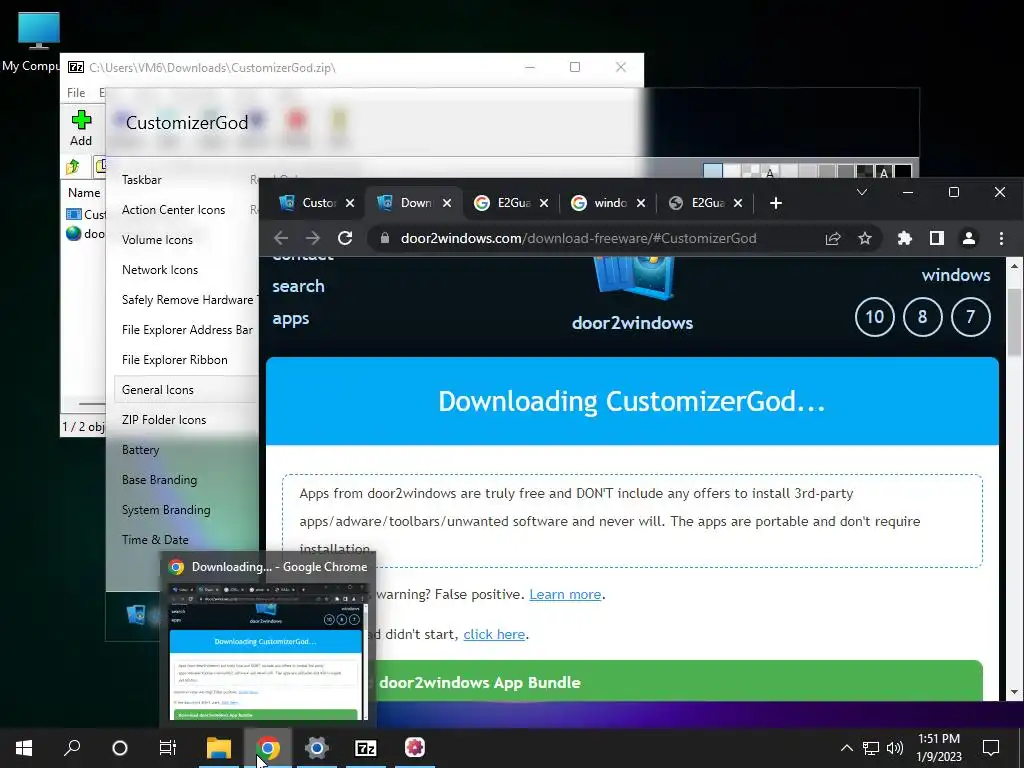This screenshot has height=768, width=1024.
Task: View site info lock icon
Action: (x=385, y=238)
